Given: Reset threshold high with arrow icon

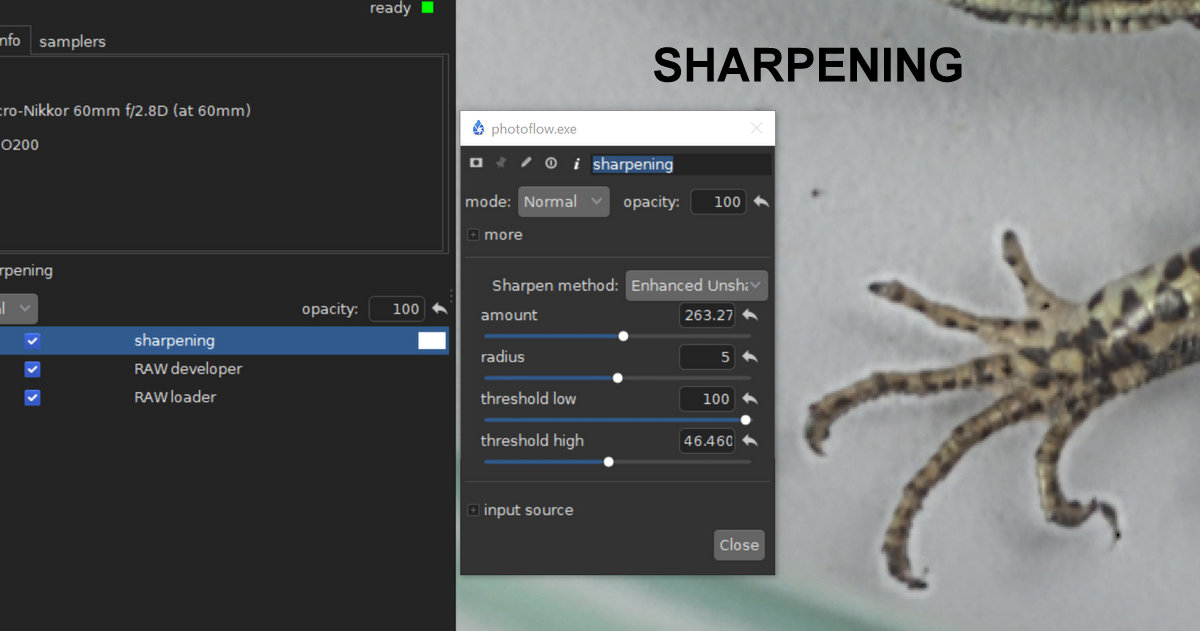Looking at the screenshot, I should pyautogui.click(x=750, y=440).
